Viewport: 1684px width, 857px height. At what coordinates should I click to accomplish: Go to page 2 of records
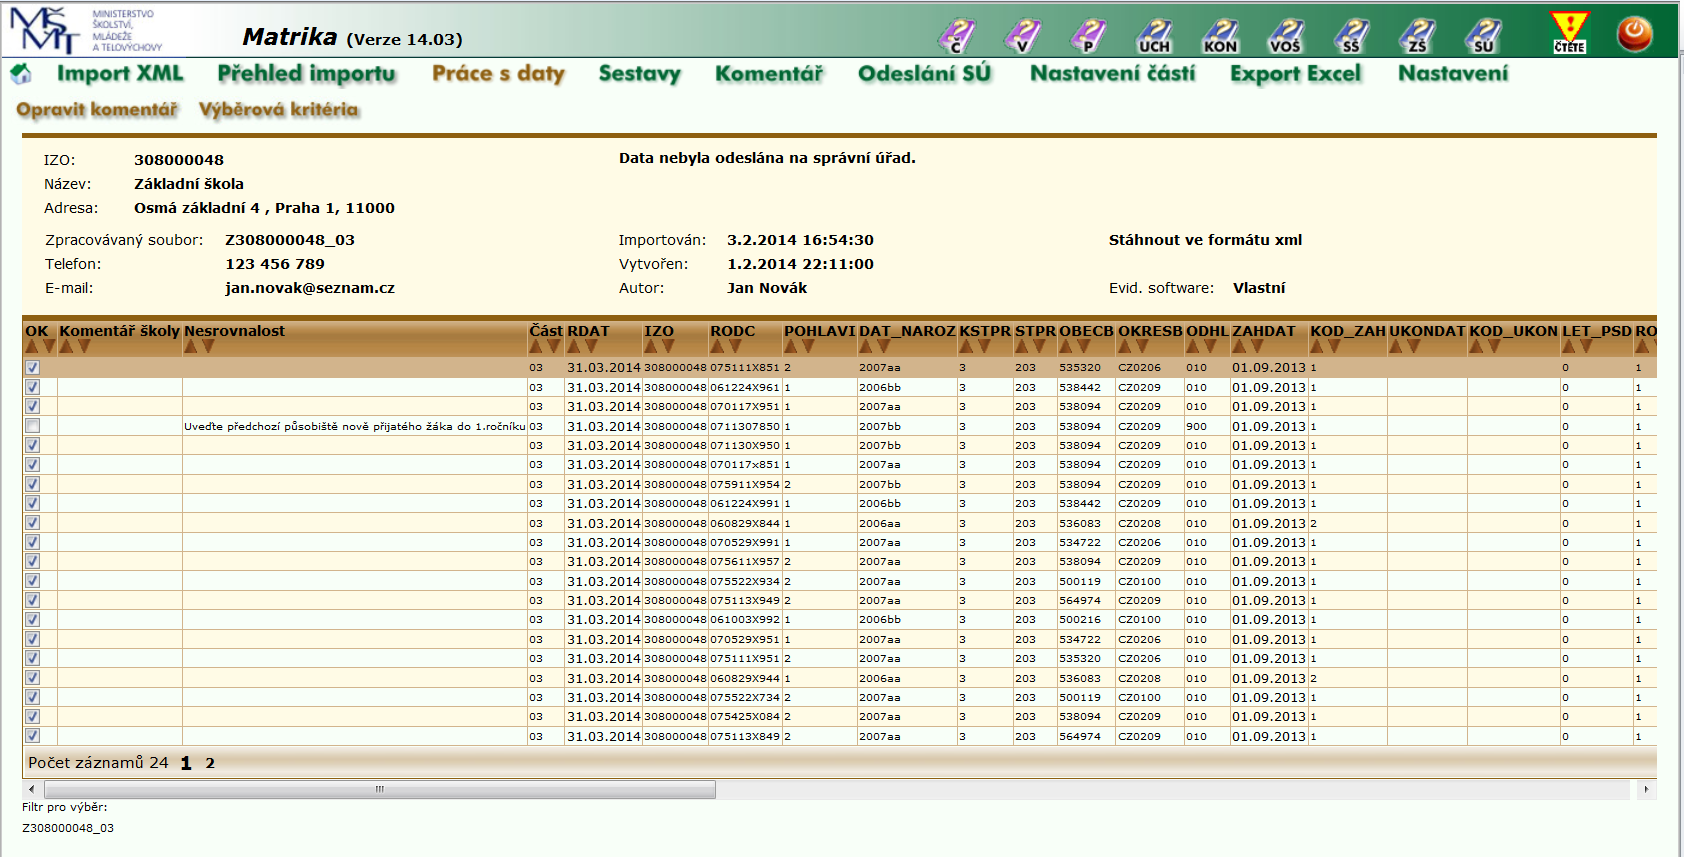pyautogui.click(x=210, y=763)
